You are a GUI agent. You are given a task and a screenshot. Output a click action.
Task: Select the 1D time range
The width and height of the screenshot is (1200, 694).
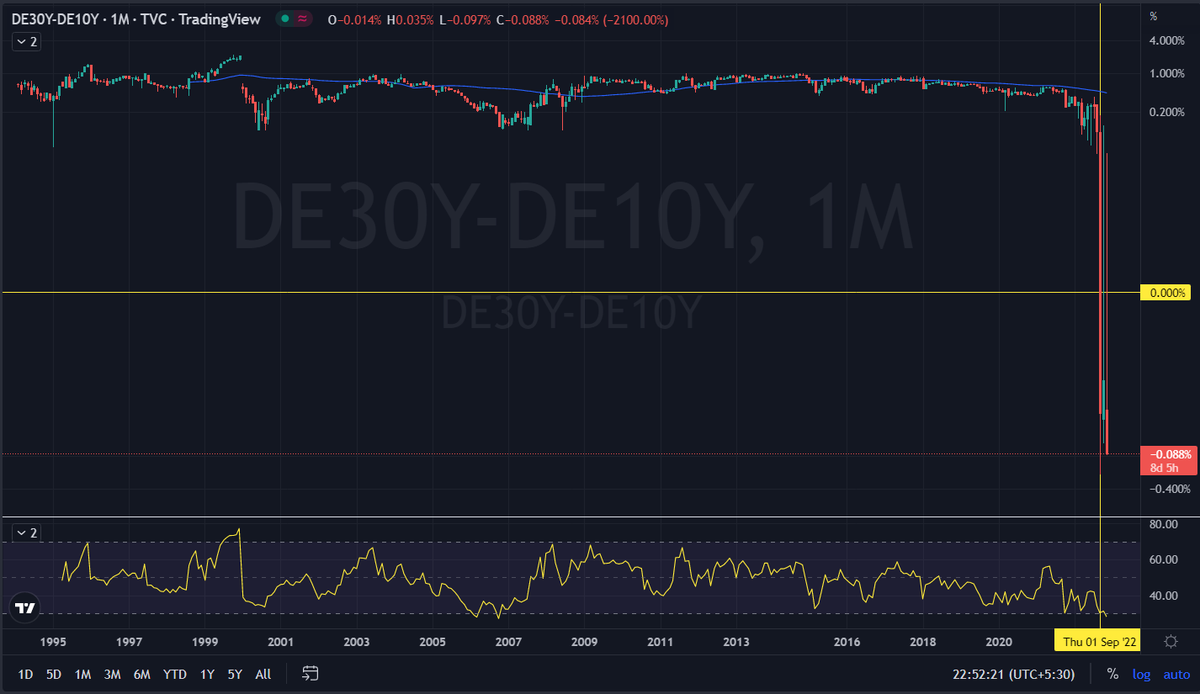pos(26,674)
